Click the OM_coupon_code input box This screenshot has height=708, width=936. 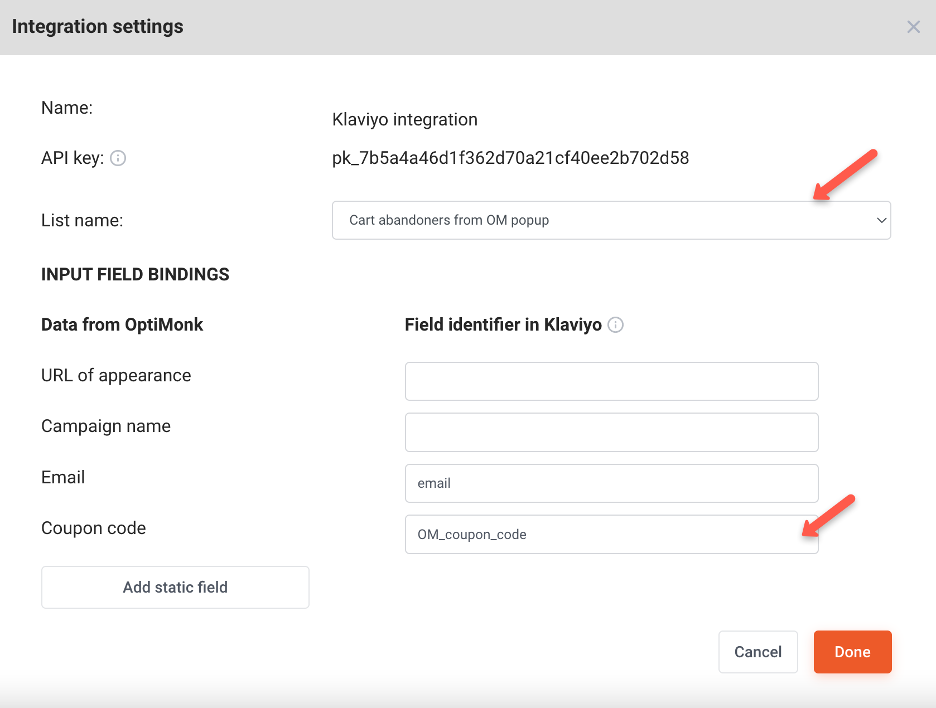point(611,534)
